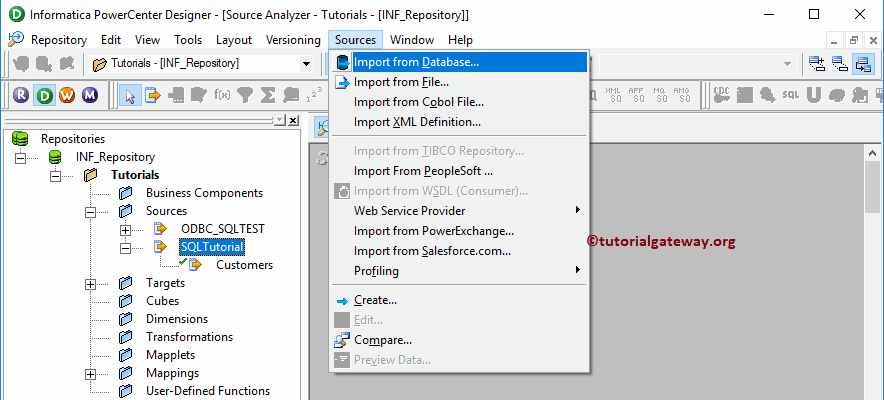Click the link columns icon without plus
Screen dimensions: 884x400
point(839,64)
